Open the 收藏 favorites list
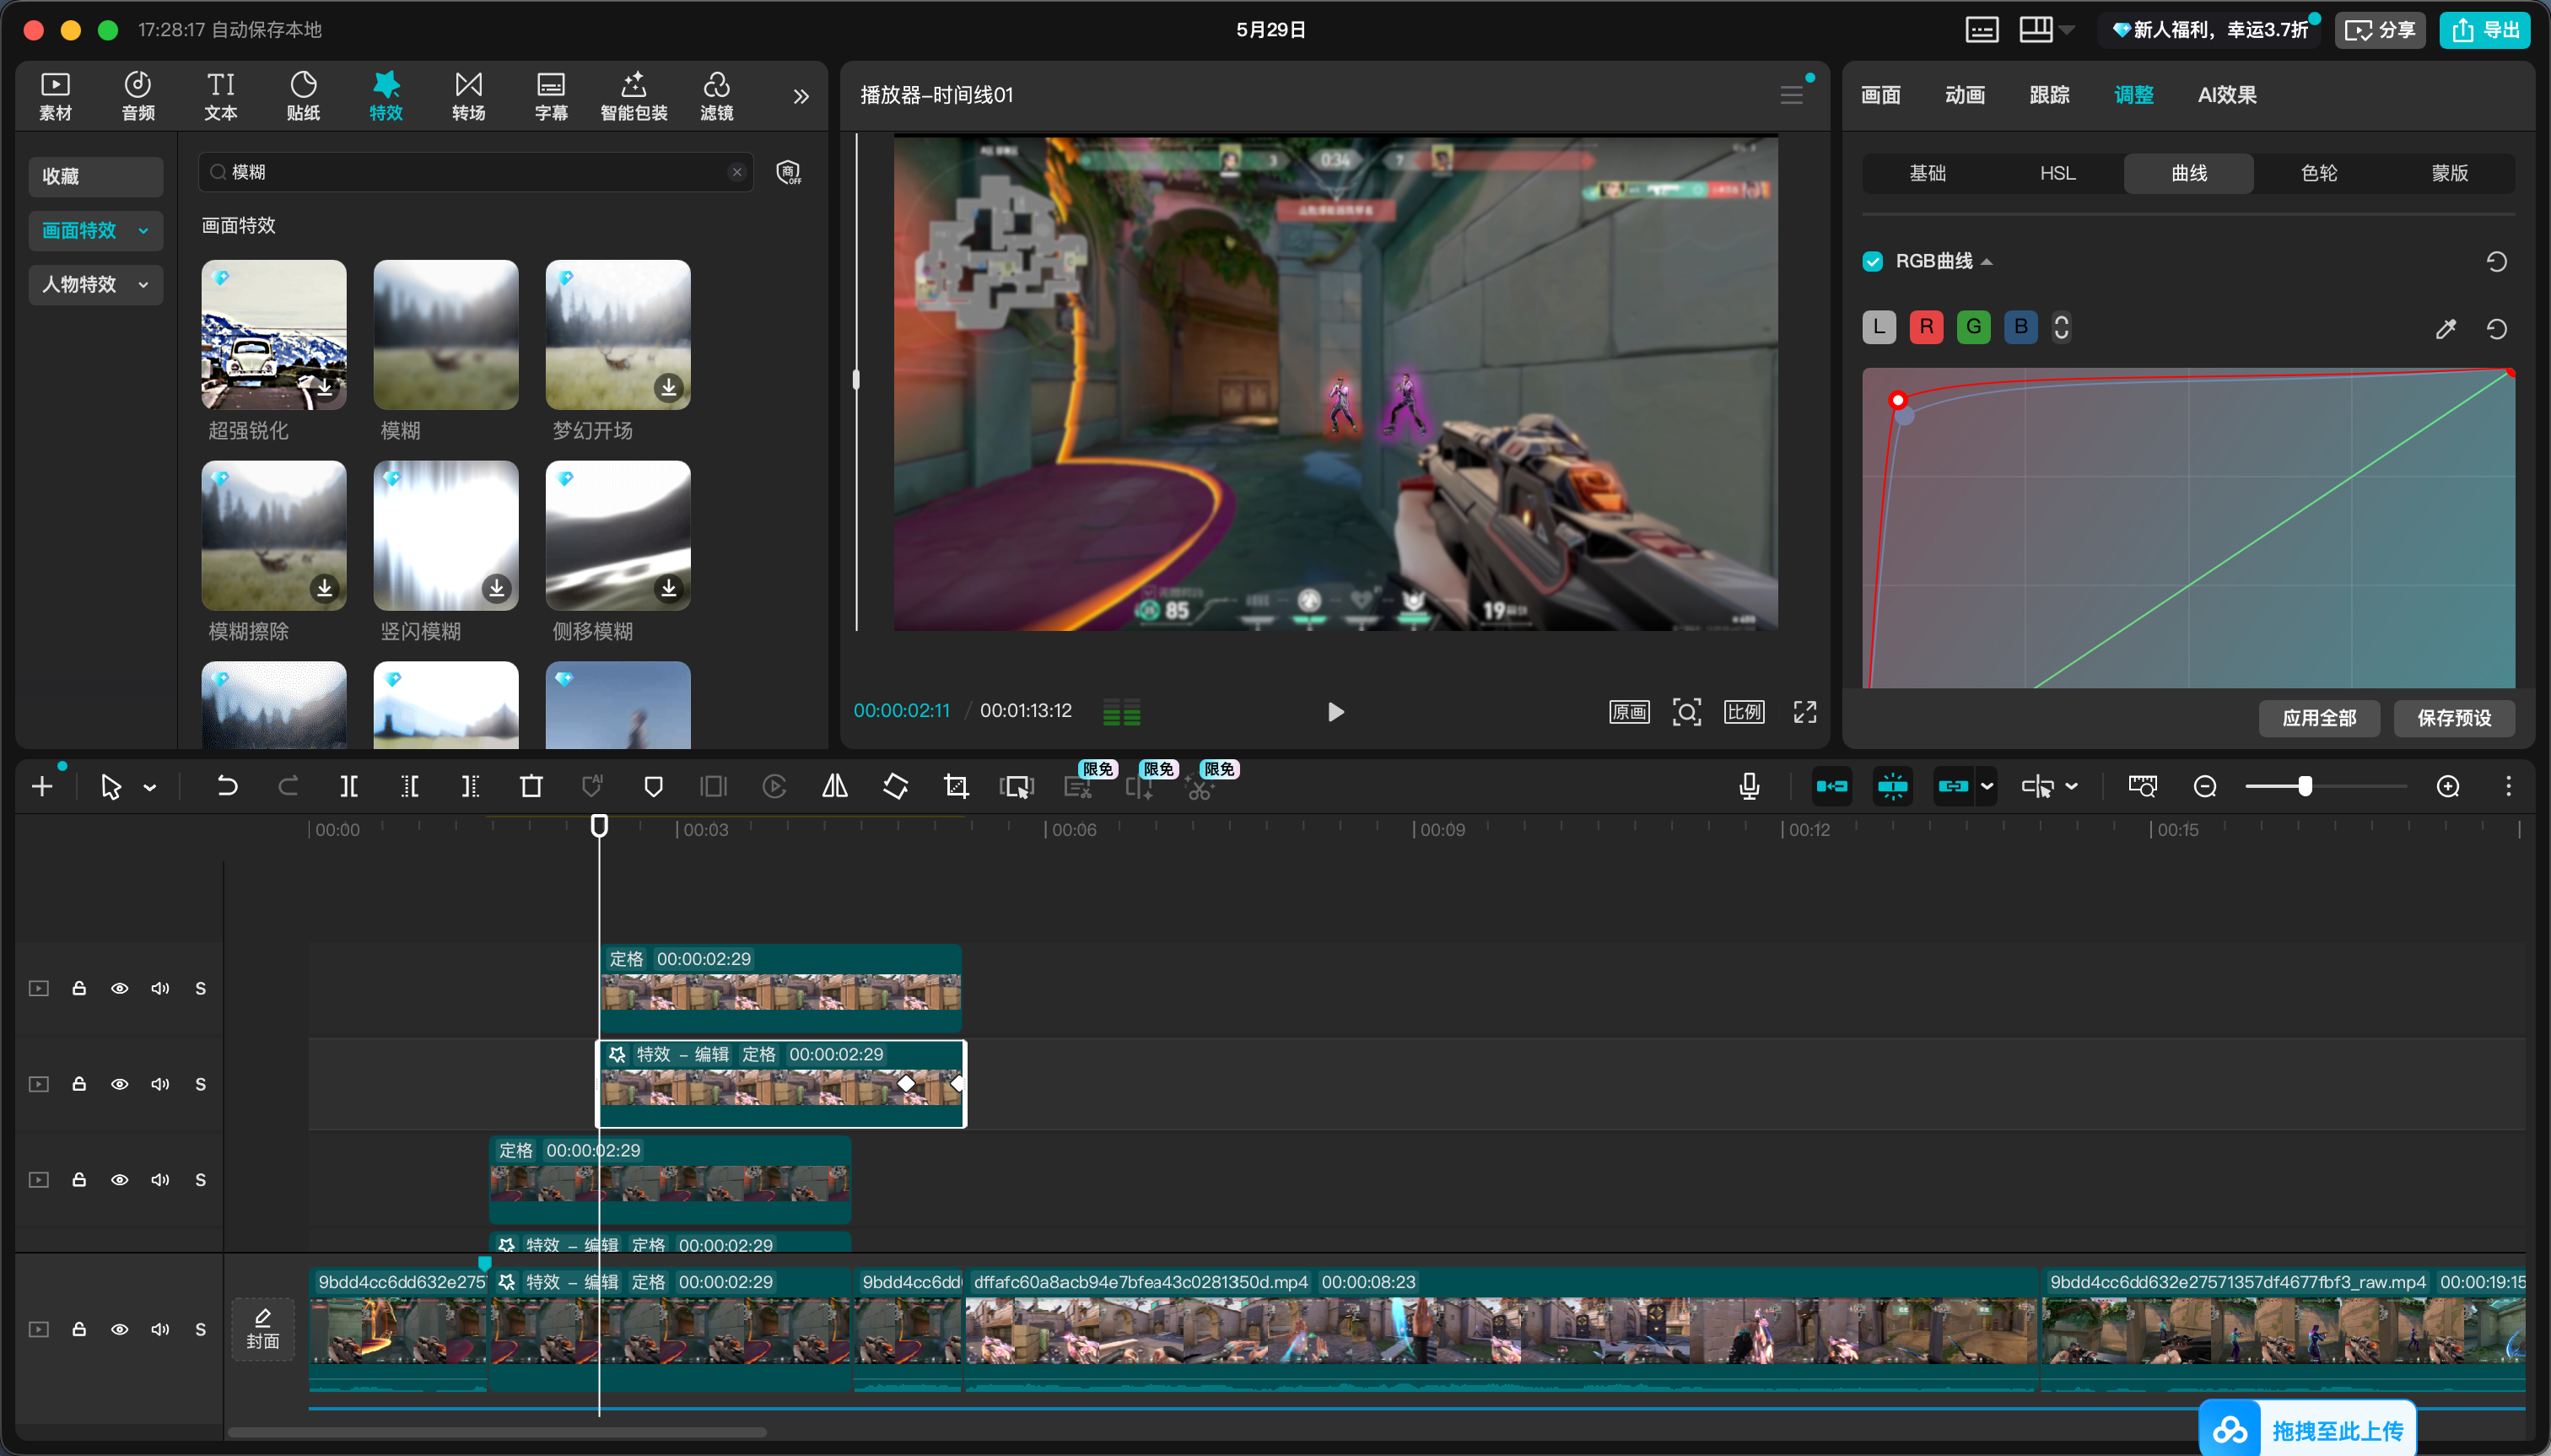The width and height of the screenshot is (2551, 1456). 95,176
